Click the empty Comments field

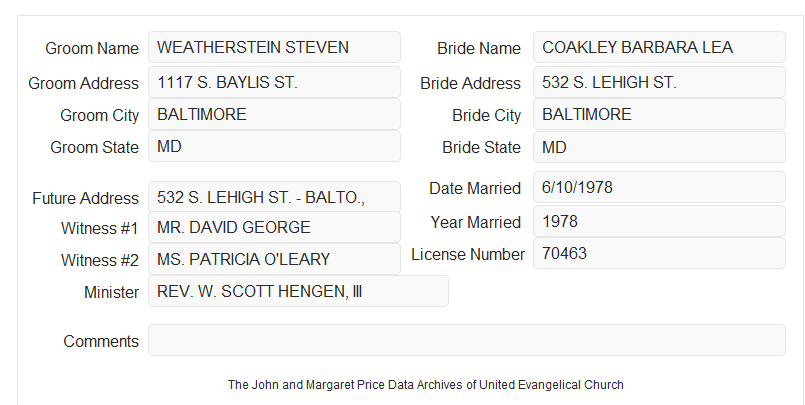tap(467, 340)
